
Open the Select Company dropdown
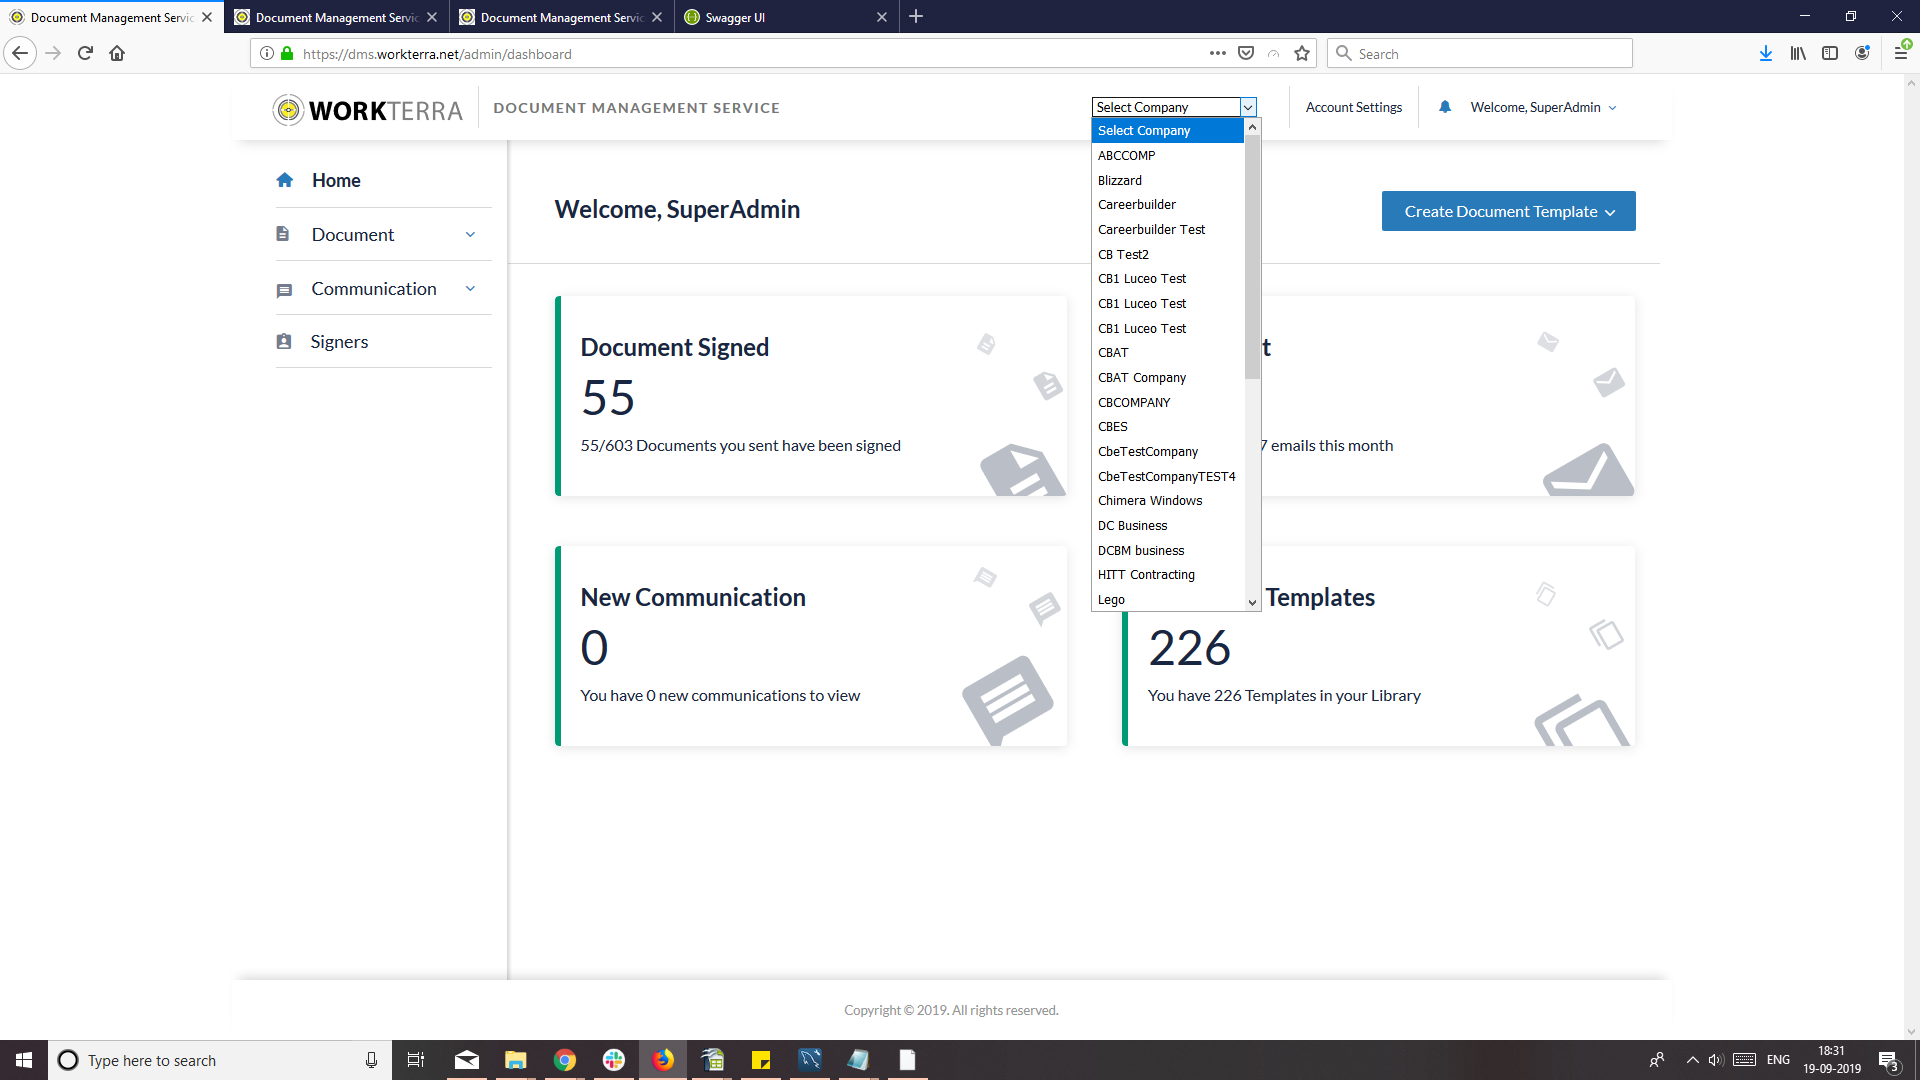tap(1174, 107)
